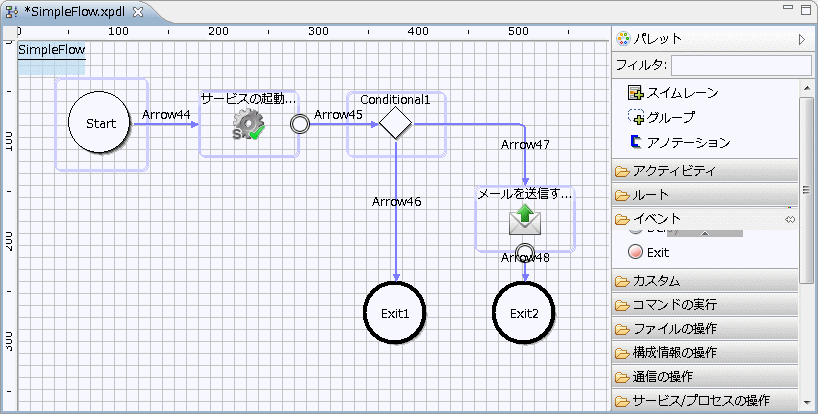
Task: Click the output port circle before Arrow45
Action: (x=300, y=124)
